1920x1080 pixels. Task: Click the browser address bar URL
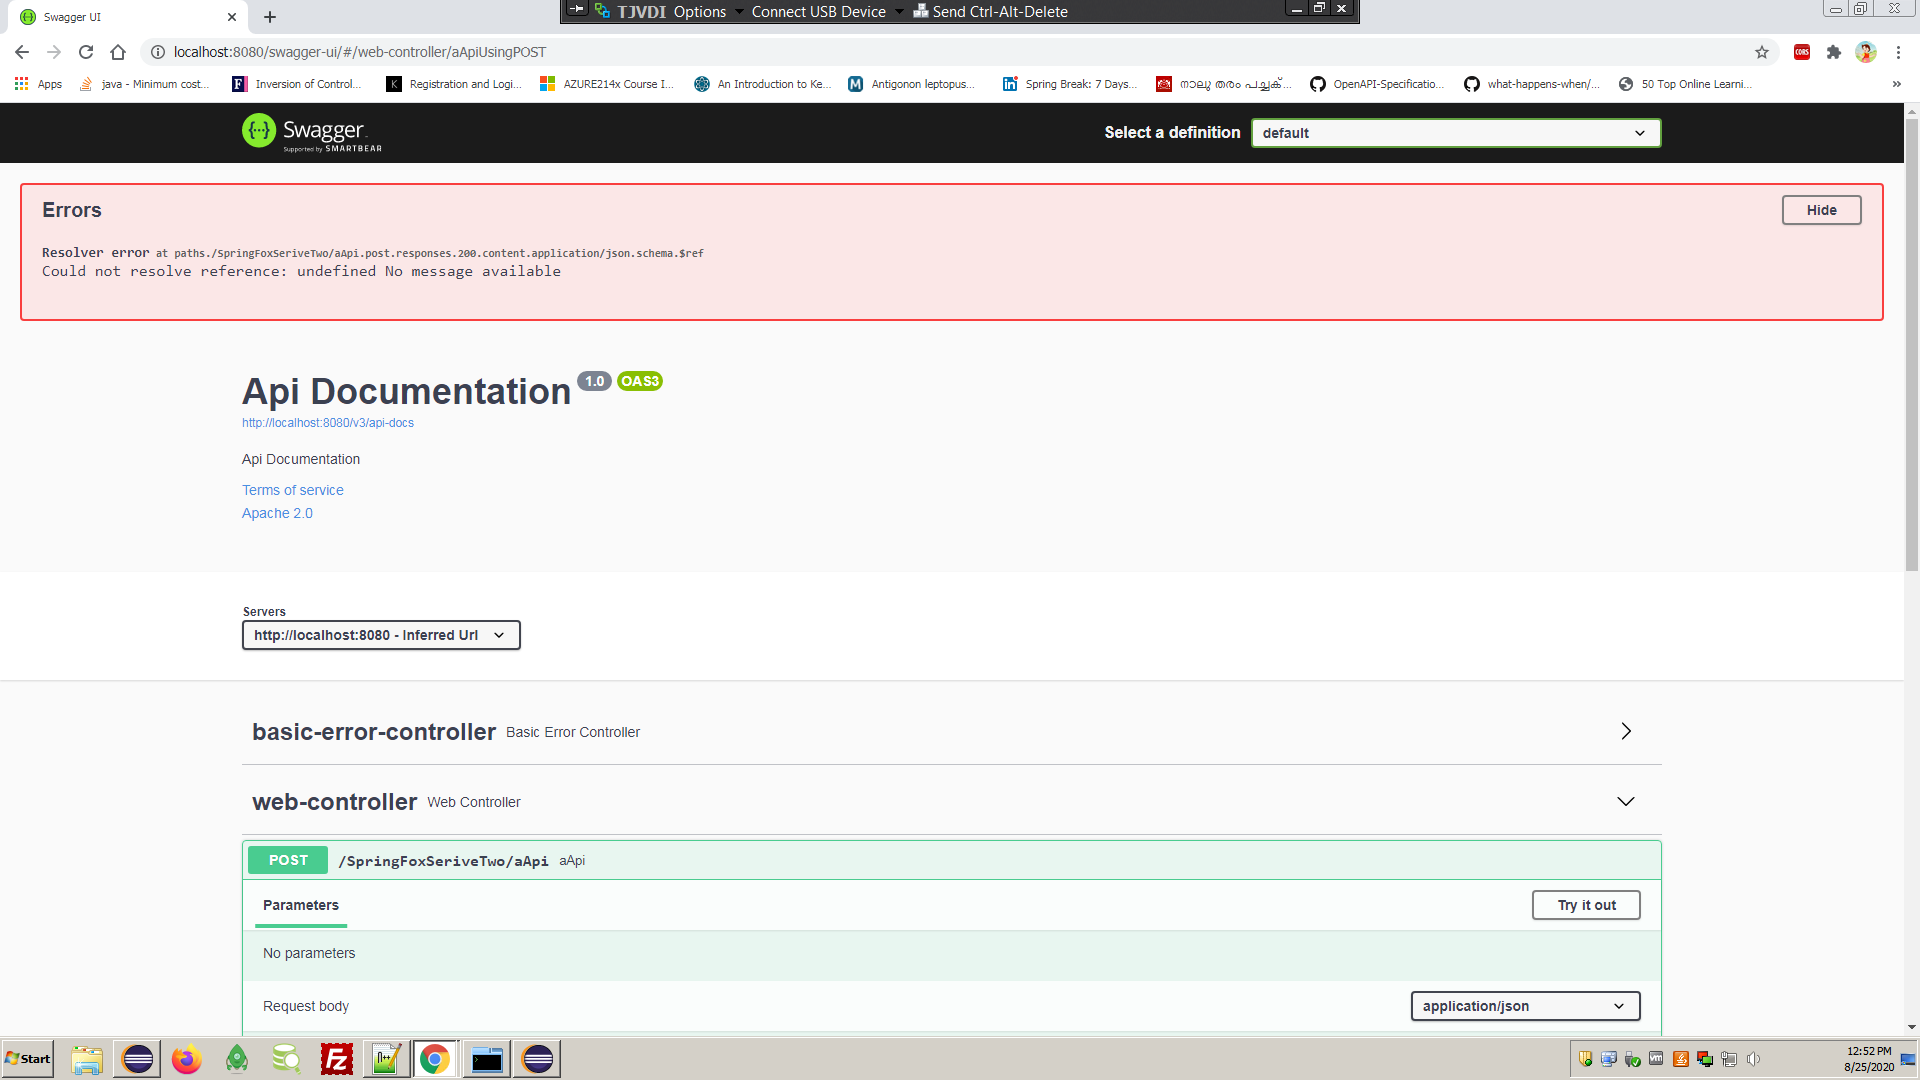pos(360,52)
